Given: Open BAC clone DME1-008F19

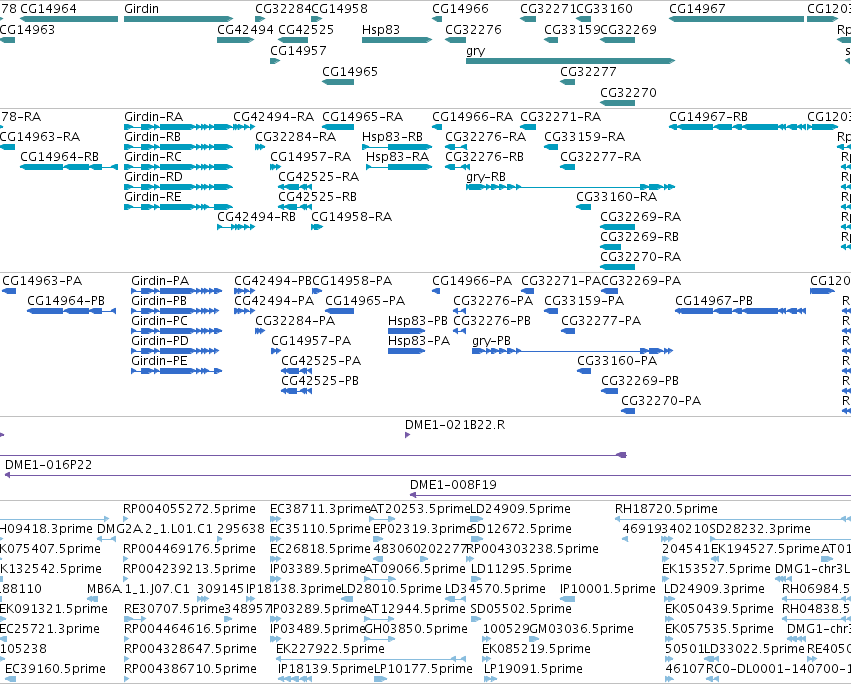Looking at the screenshot, I should (453, 485).
